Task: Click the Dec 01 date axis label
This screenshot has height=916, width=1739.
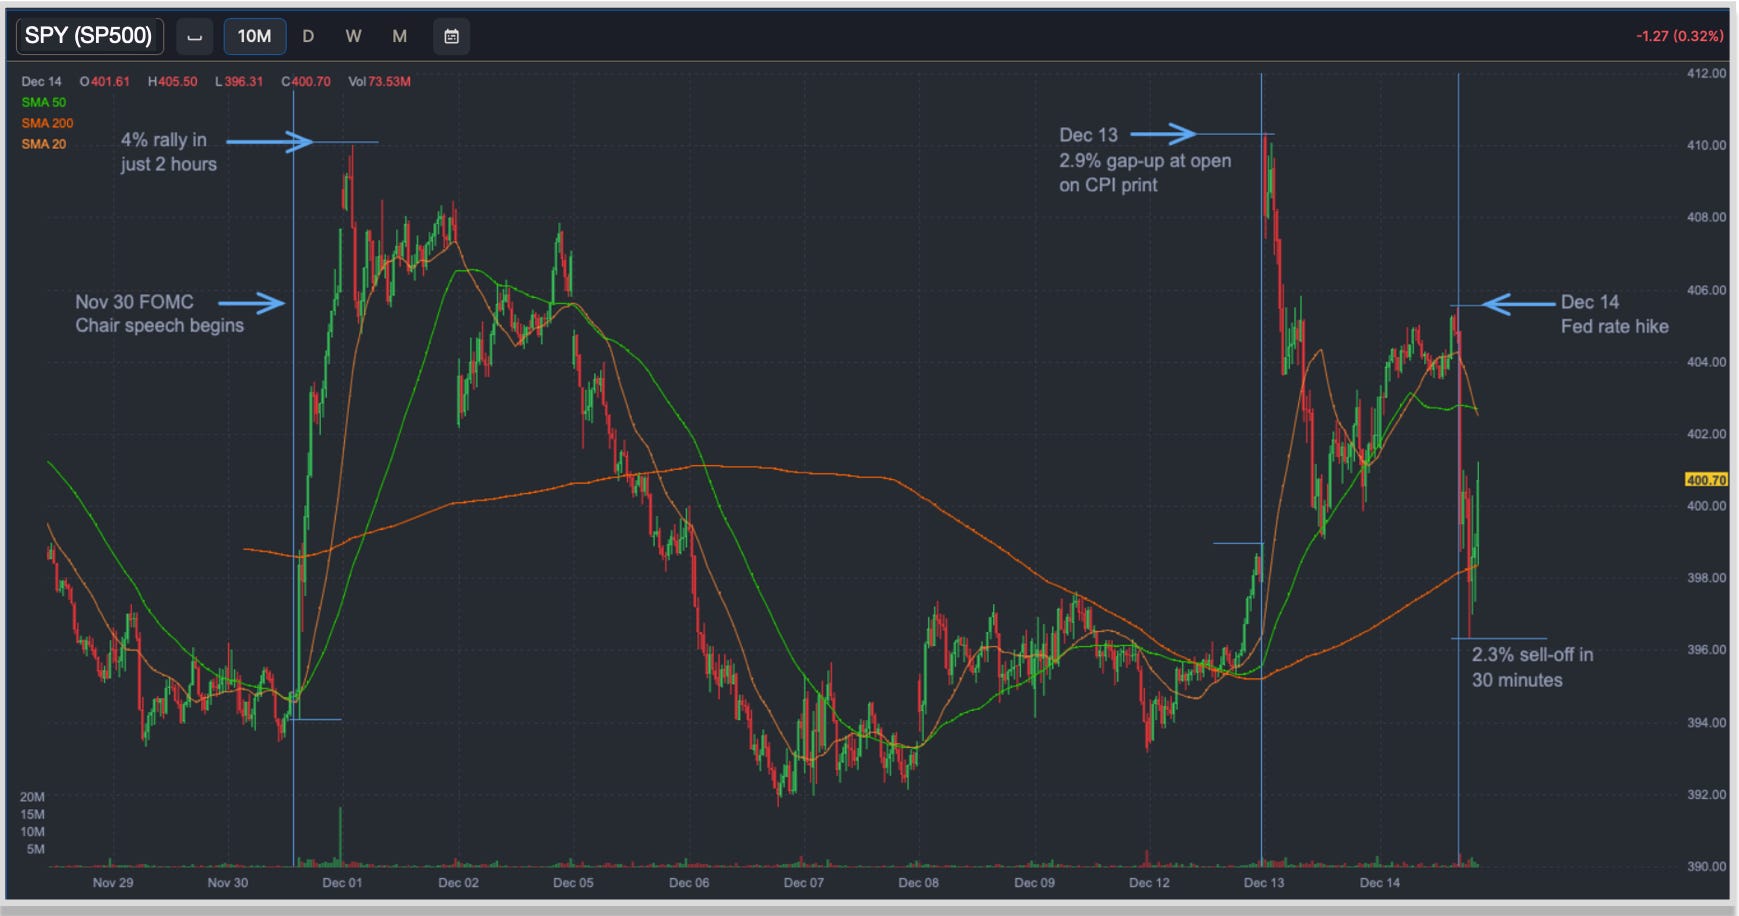Action: pos(342,883)
